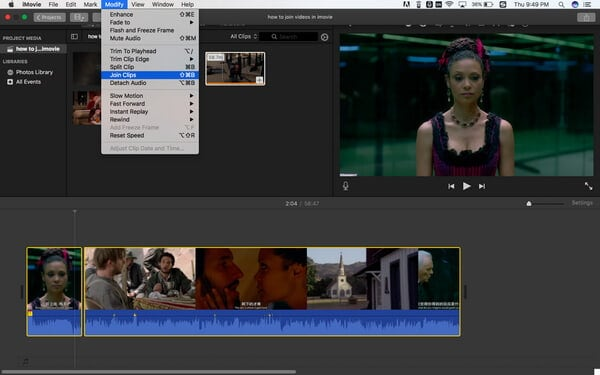Click the import media toolbar button
600x375 pixels.
pyautogui.click(x=79, y=17)
